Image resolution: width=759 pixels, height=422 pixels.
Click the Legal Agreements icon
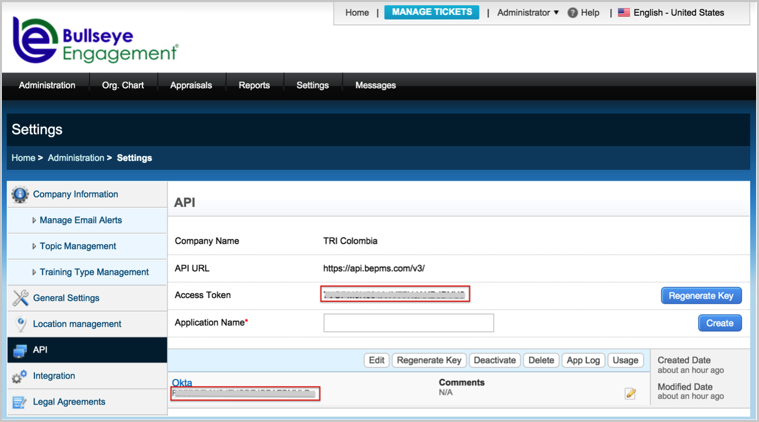[19, 402]
